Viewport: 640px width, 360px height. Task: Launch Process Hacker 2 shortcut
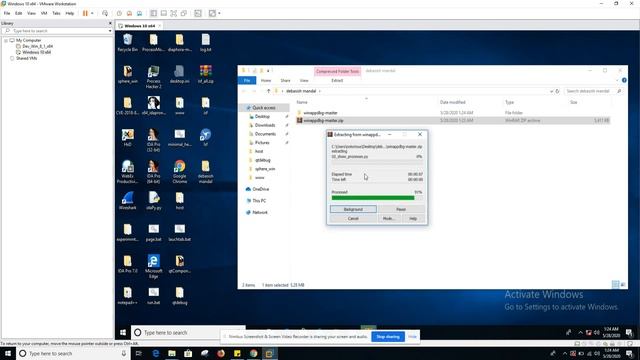(x=153, y=77)
